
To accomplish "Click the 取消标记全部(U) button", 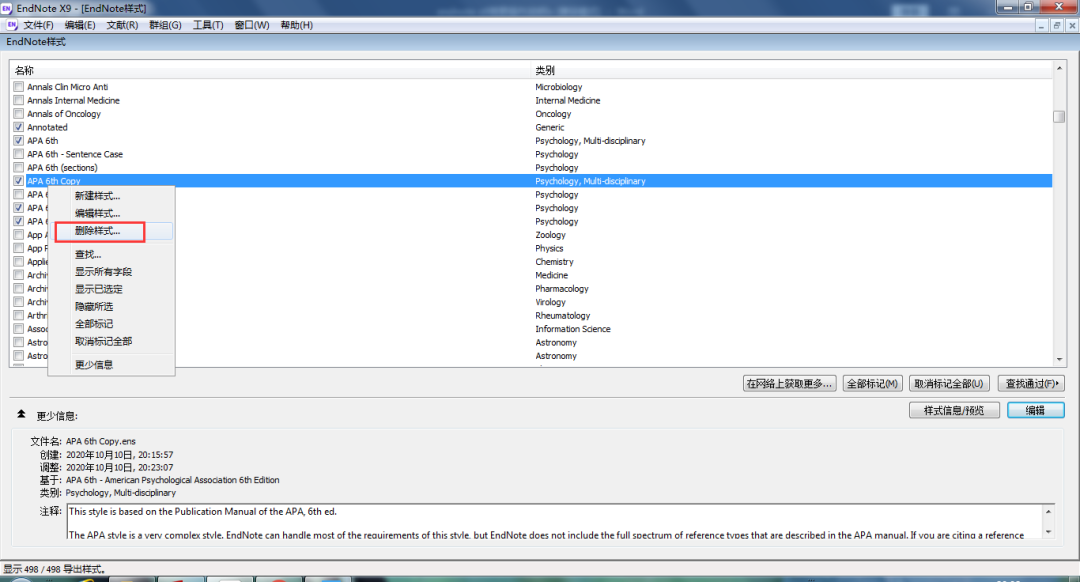I will point(949,384).
